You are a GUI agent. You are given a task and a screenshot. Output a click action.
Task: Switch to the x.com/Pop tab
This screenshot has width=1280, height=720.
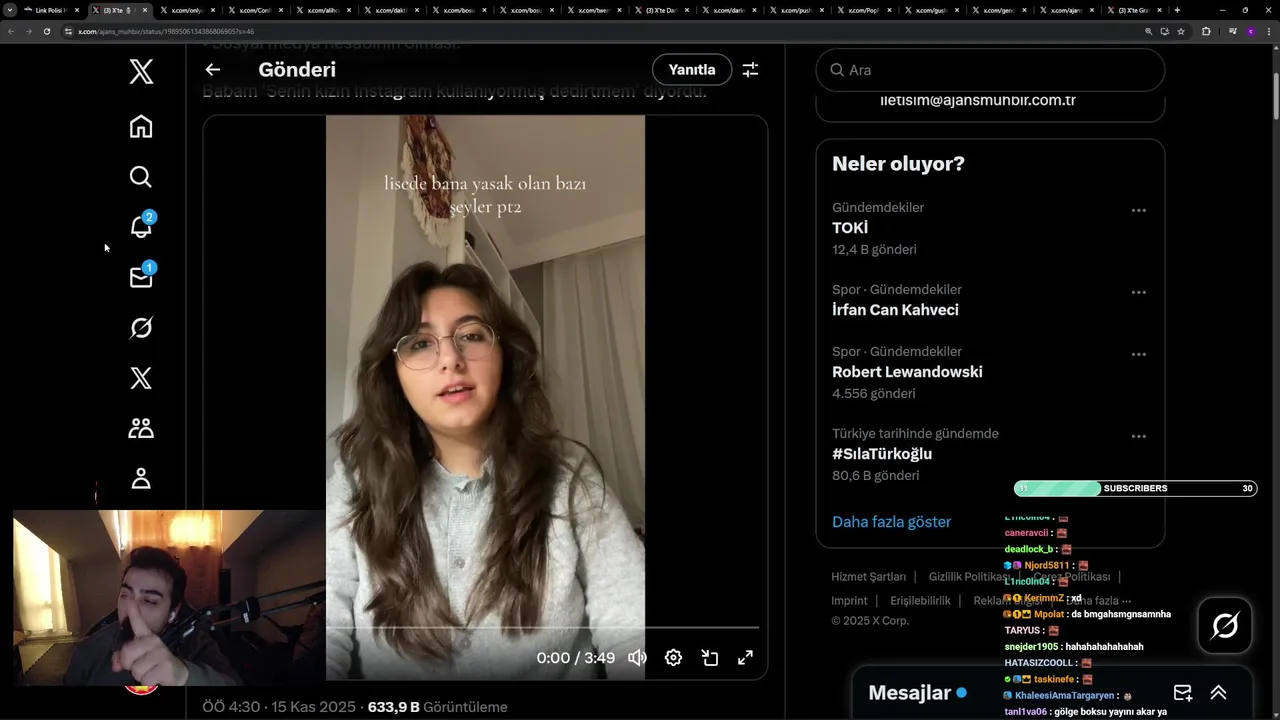(864, 10)
